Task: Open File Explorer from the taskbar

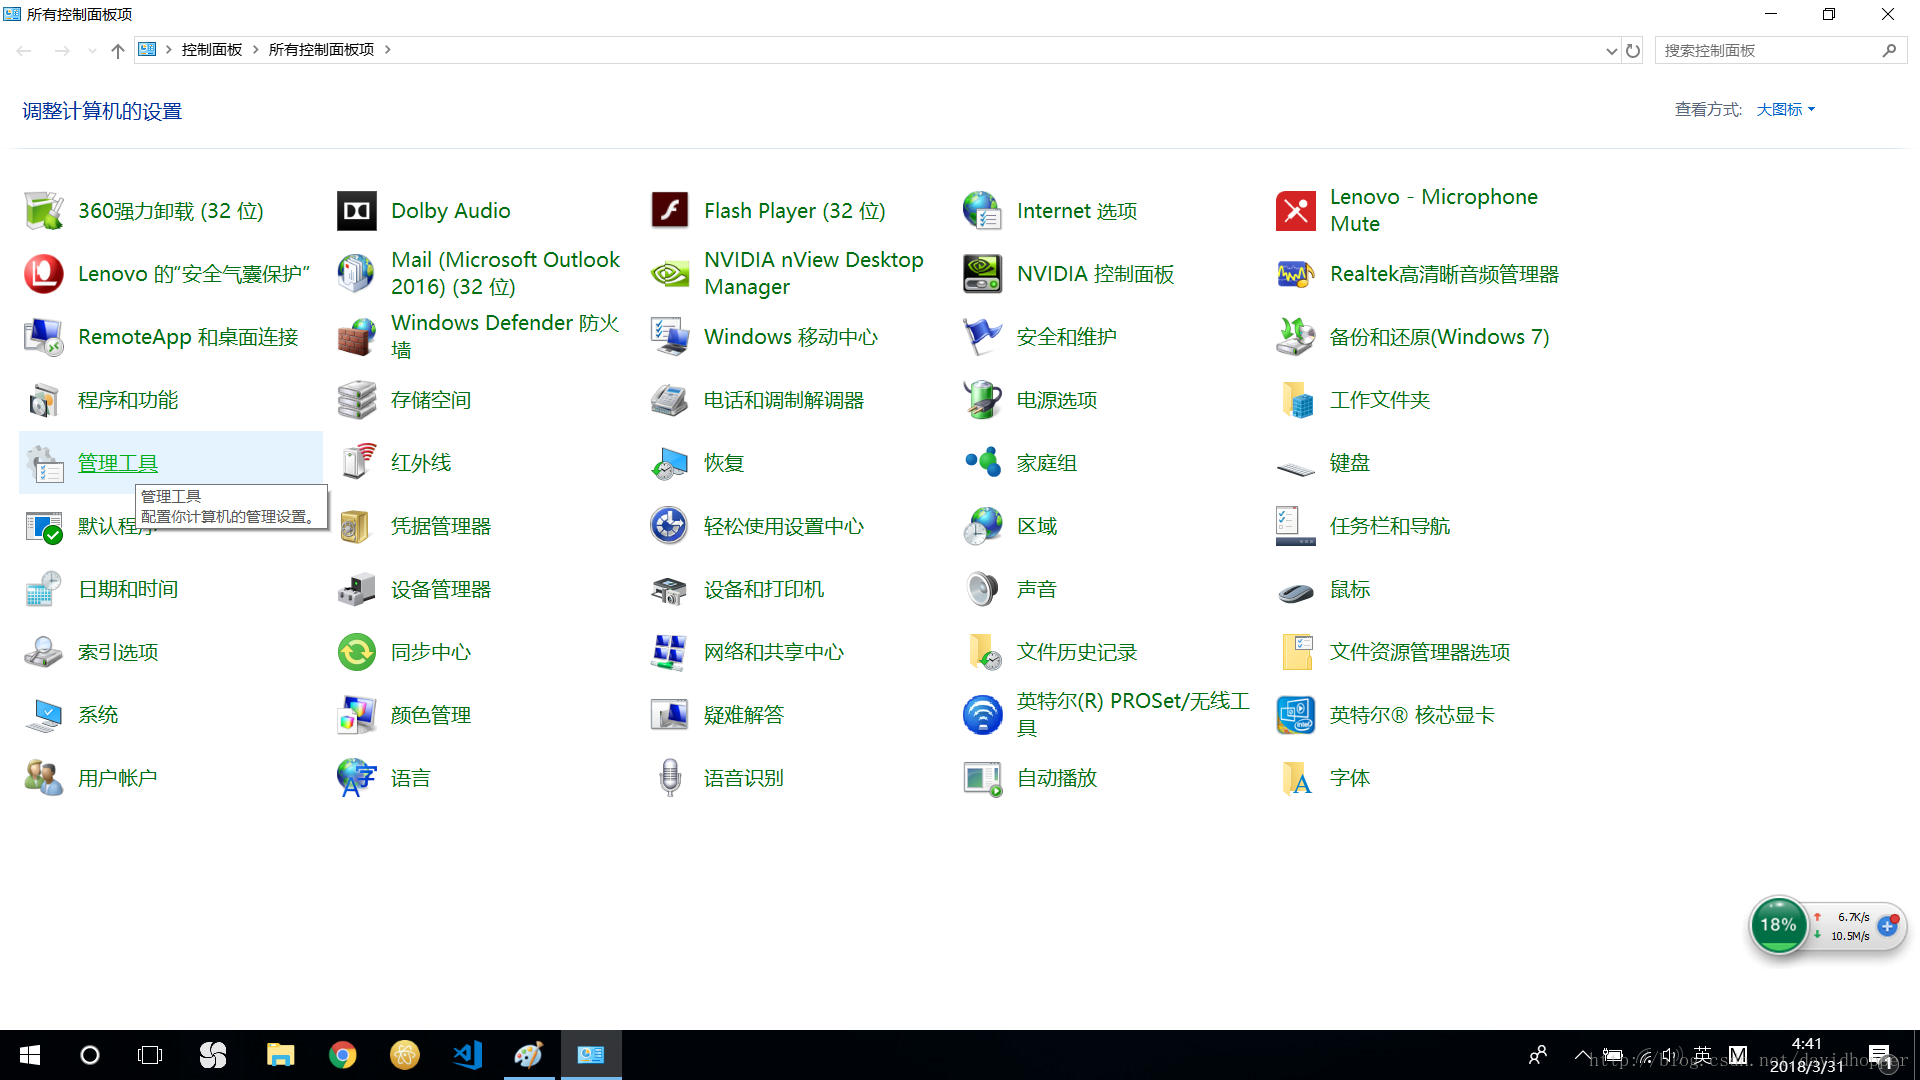Action: 280,1055
